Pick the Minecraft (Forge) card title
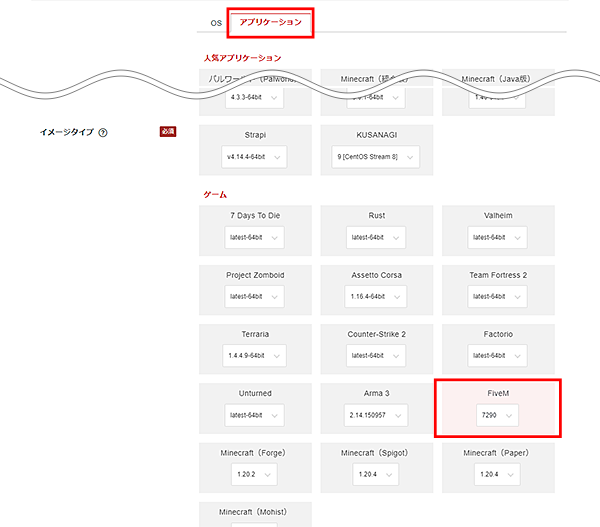 coord(253,453)
